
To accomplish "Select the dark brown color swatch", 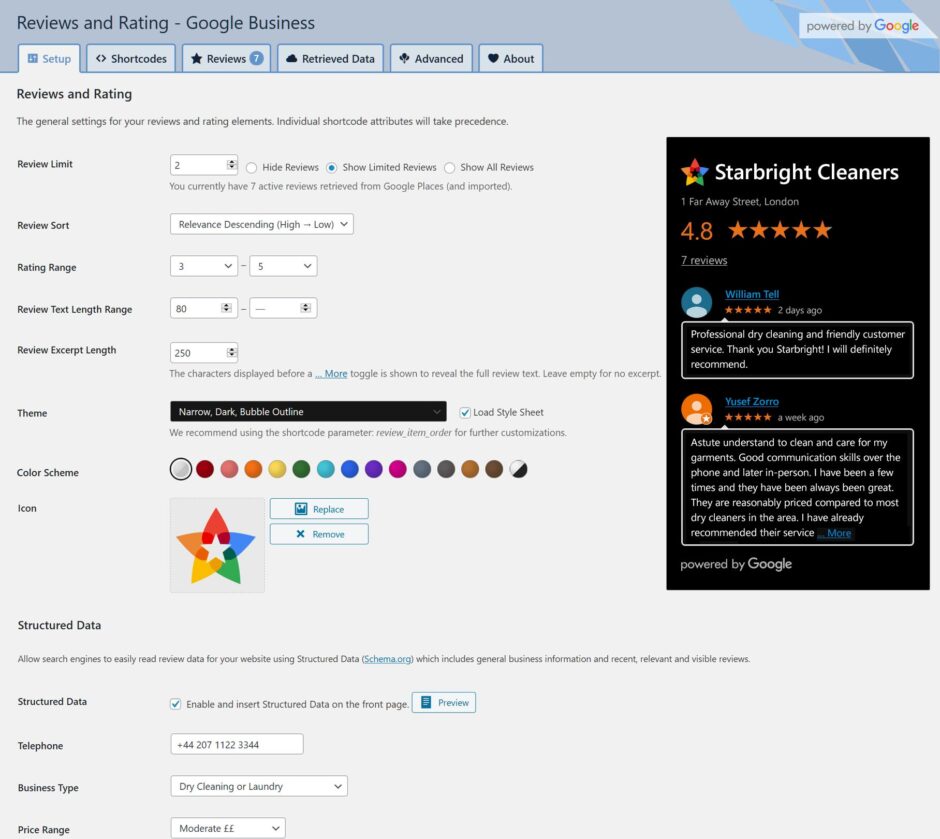I will click(494, 469).
